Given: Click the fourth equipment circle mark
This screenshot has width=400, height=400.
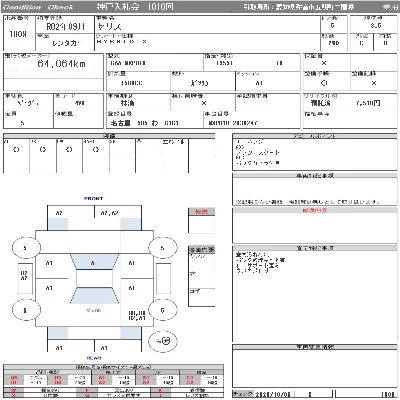Looking at the screenshot, I should [x=96, y=150].
